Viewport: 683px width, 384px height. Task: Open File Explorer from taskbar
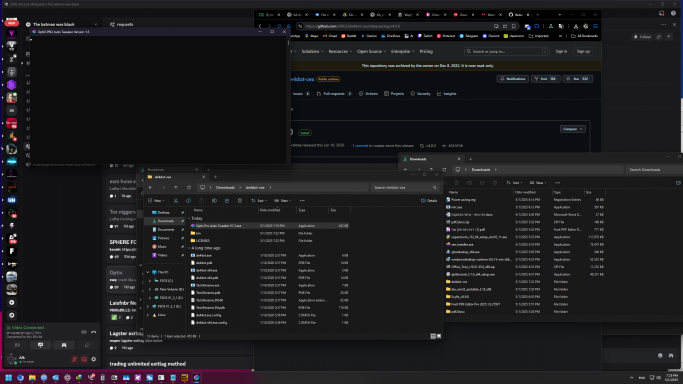[32, 377]
